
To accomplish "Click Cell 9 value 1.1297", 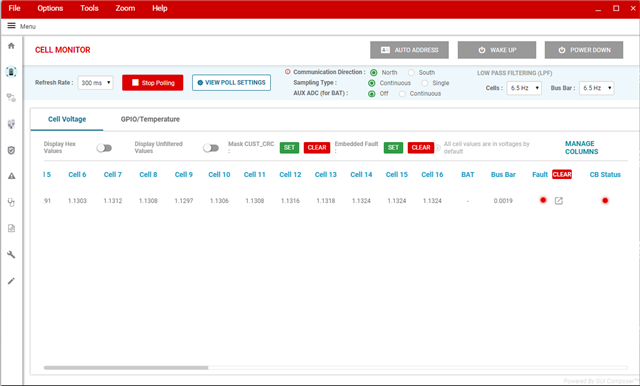I will click(184, 201).
